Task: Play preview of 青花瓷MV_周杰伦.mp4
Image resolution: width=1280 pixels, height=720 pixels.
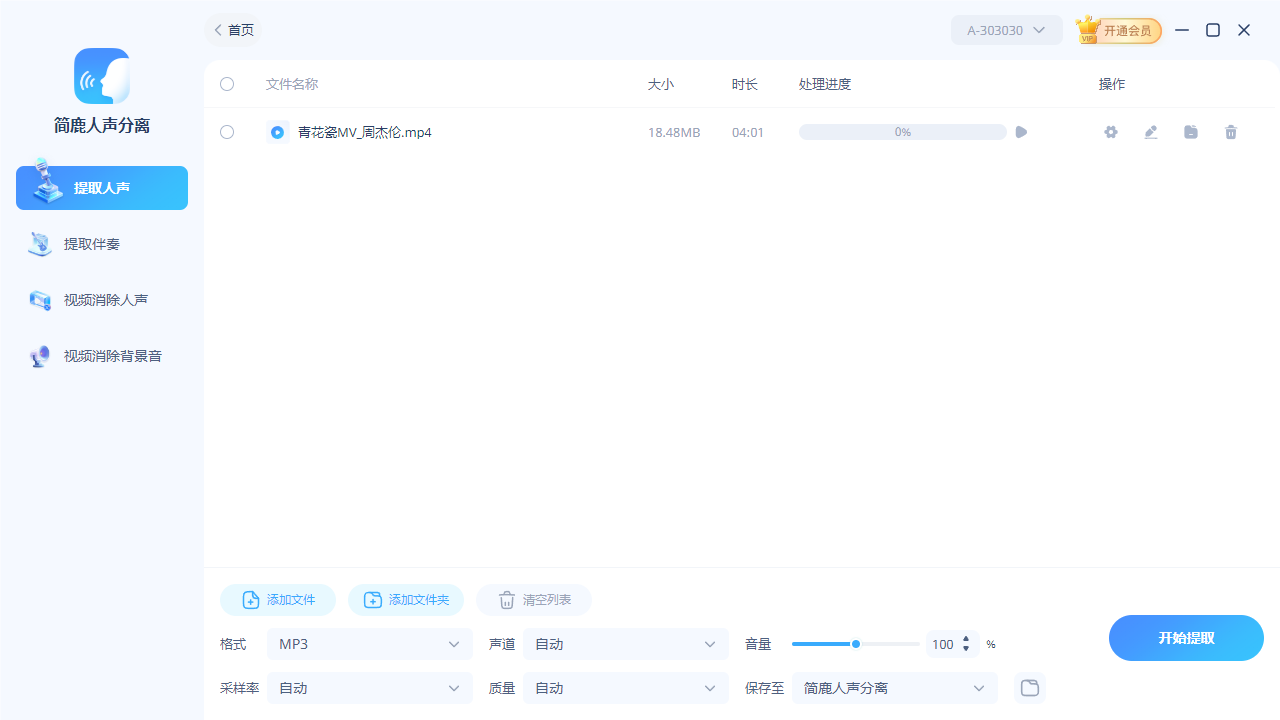Action: coord(1020,131)
